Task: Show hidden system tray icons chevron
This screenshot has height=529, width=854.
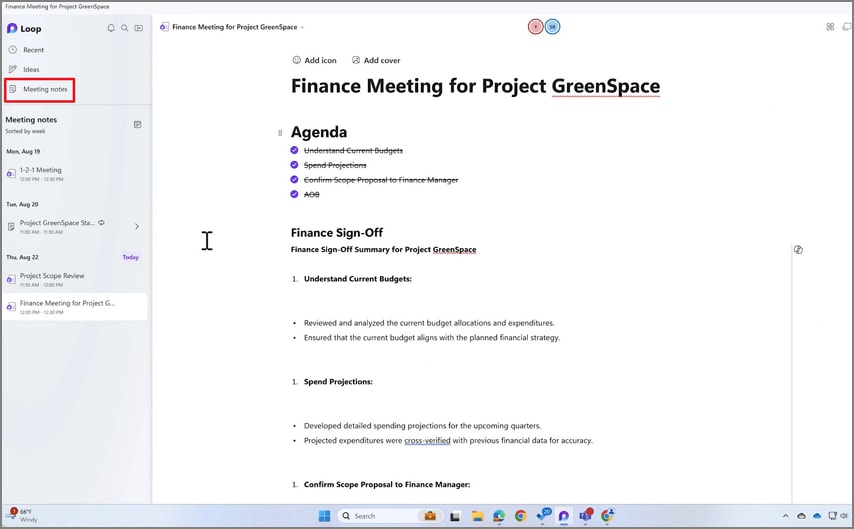Action: 785,516
